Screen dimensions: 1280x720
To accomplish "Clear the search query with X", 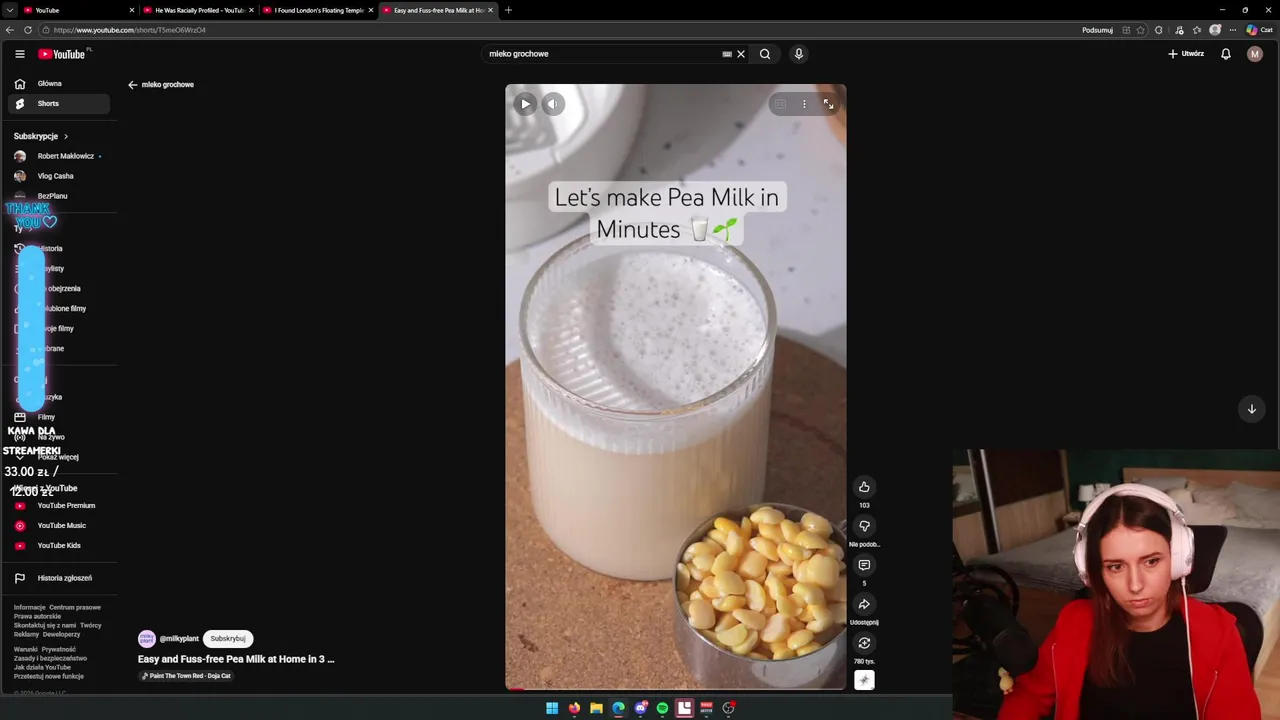I will tap(741, 54).
